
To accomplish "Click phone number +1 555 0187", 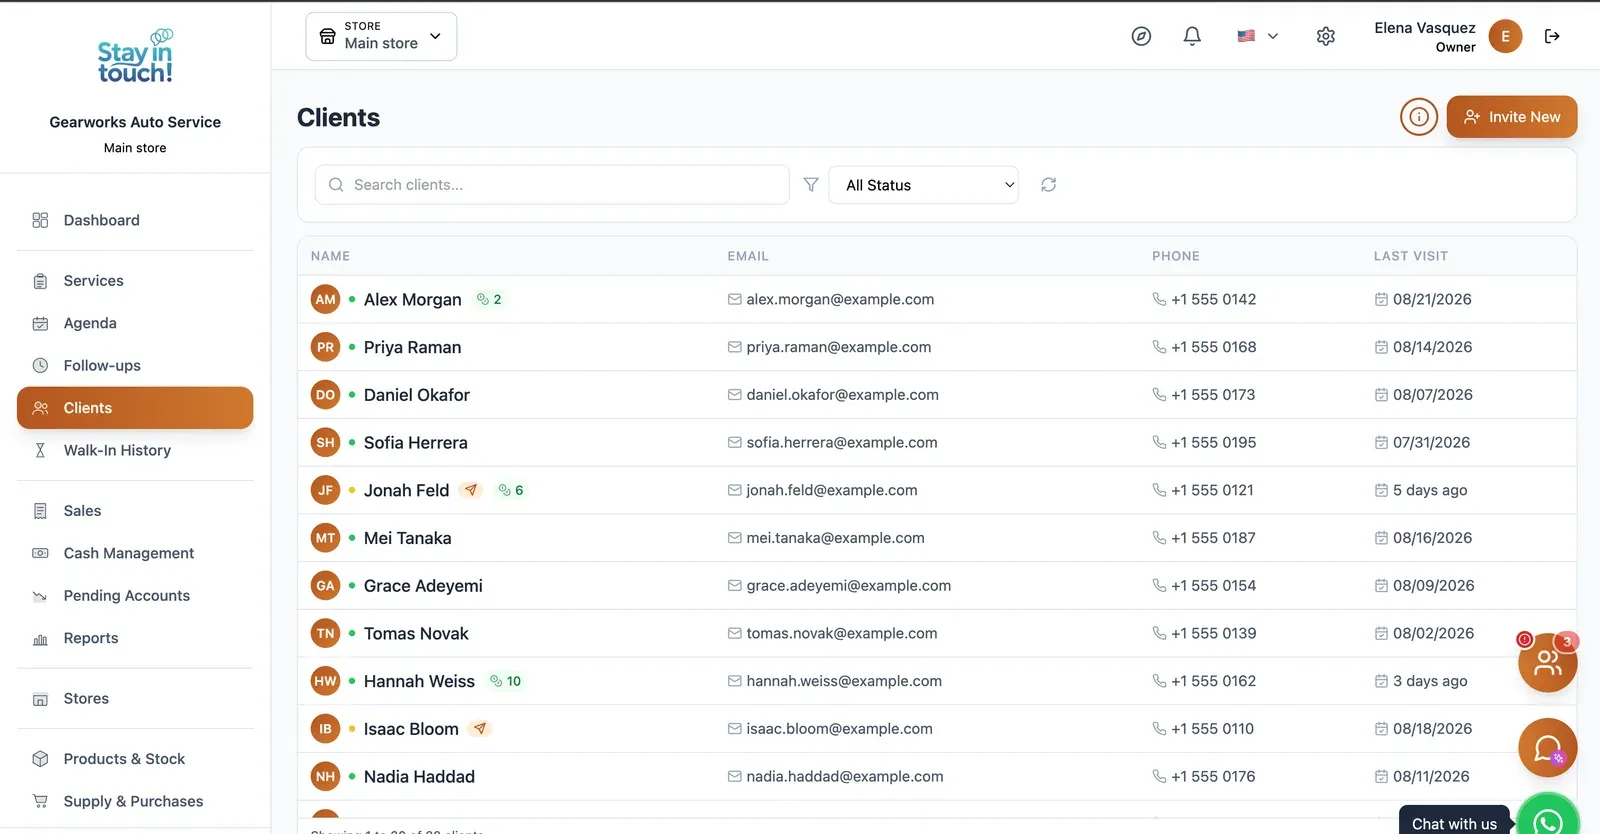I will pyautogui.click(x=1213, y=538).
